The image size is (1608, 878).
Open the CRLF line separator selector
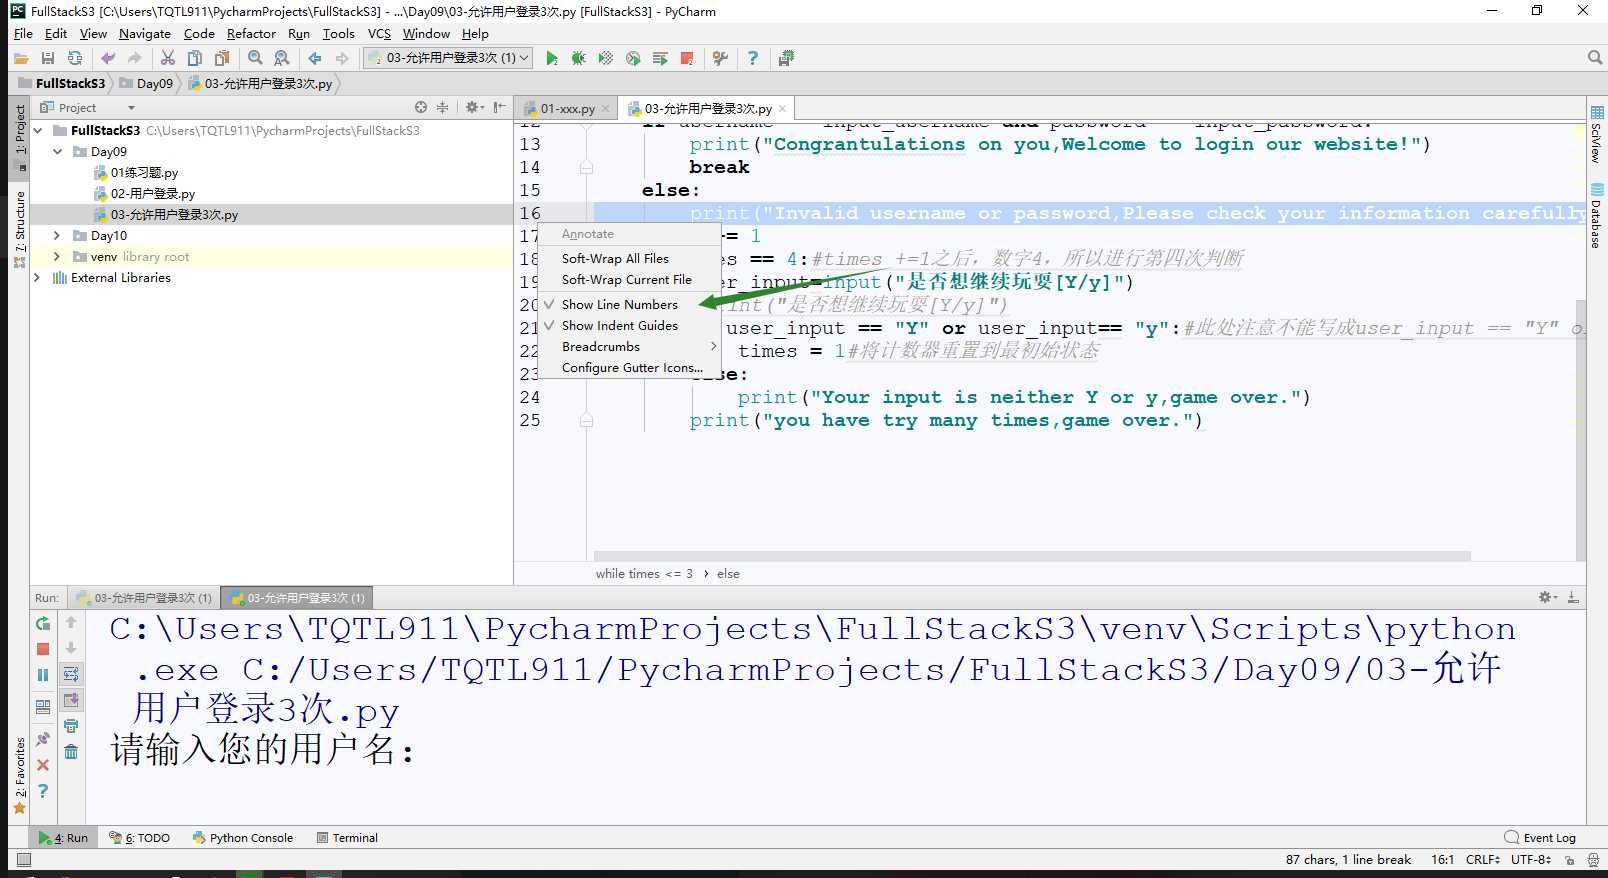click(1482, 859)
